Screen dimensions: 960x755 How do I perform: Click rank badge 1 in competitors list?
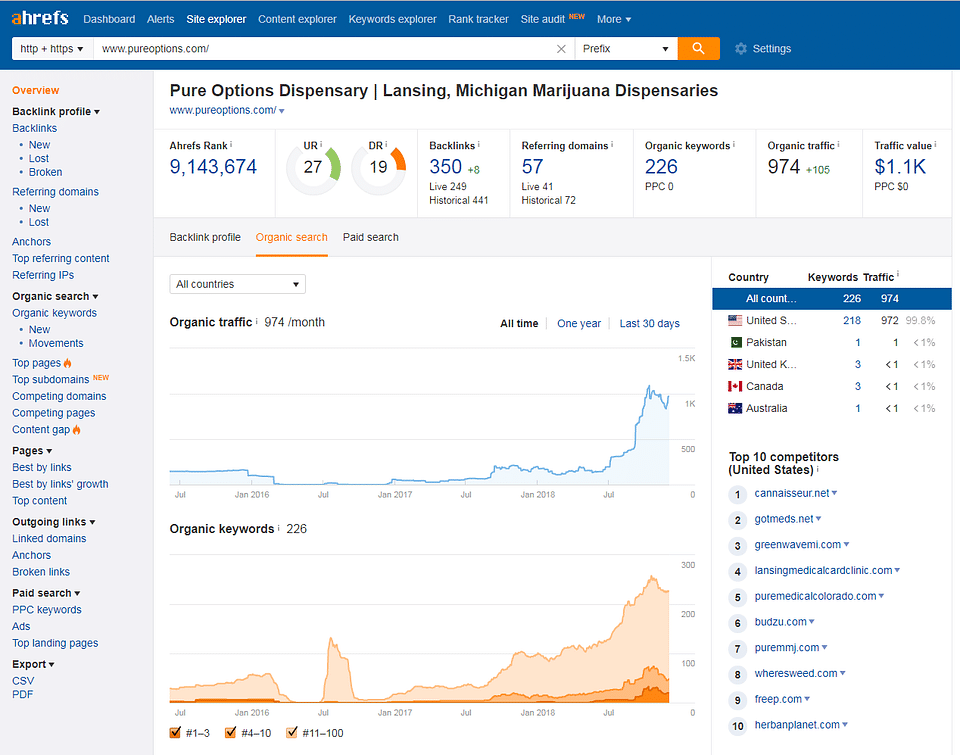click(738, 494)
